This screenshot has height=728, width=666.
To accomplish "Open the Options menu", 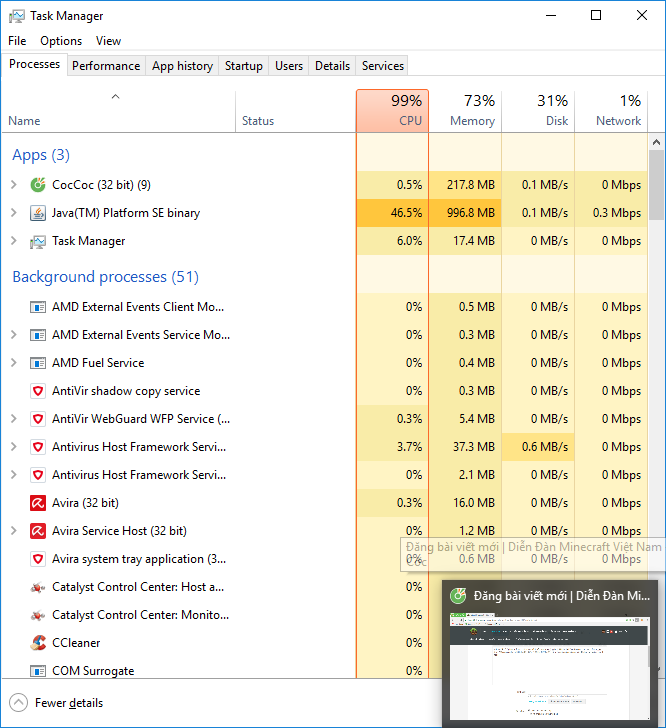I will (61, 41).
